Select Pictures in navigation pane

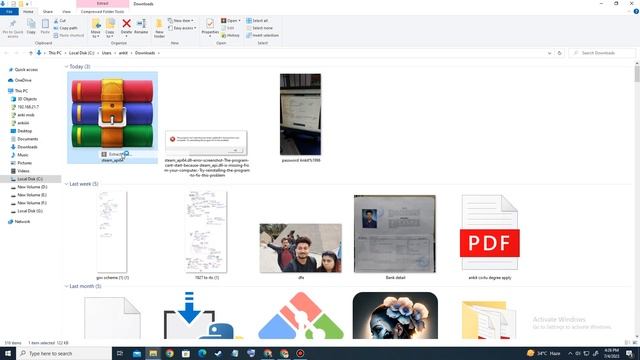pos(24,163)
